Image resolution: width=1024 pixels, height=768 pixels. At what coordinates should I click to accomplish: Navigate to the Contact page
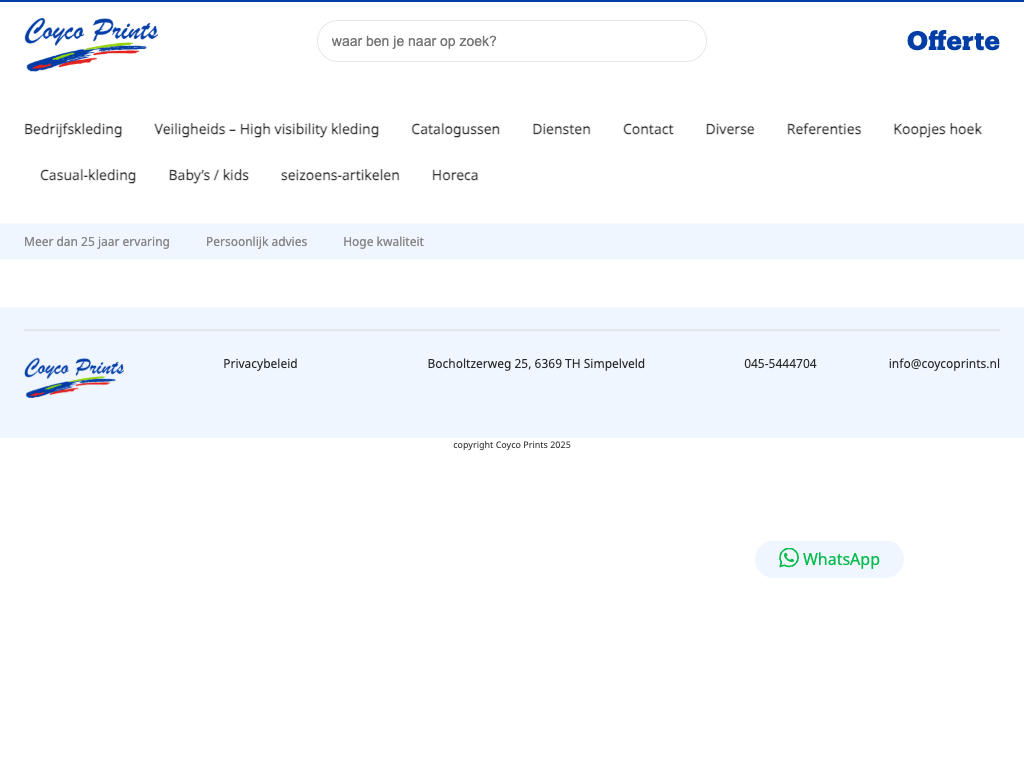648,129
